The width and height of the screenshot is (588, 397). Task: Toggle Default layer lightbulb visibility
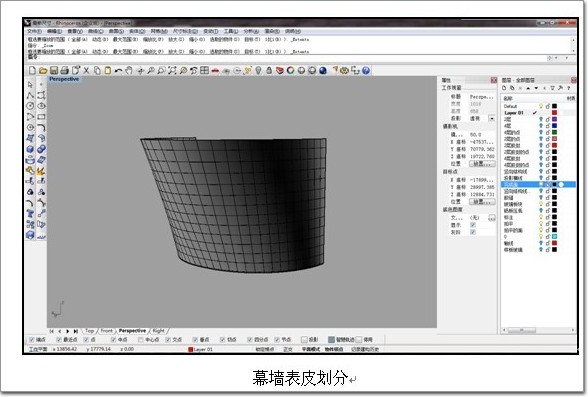tap(541, 106)
